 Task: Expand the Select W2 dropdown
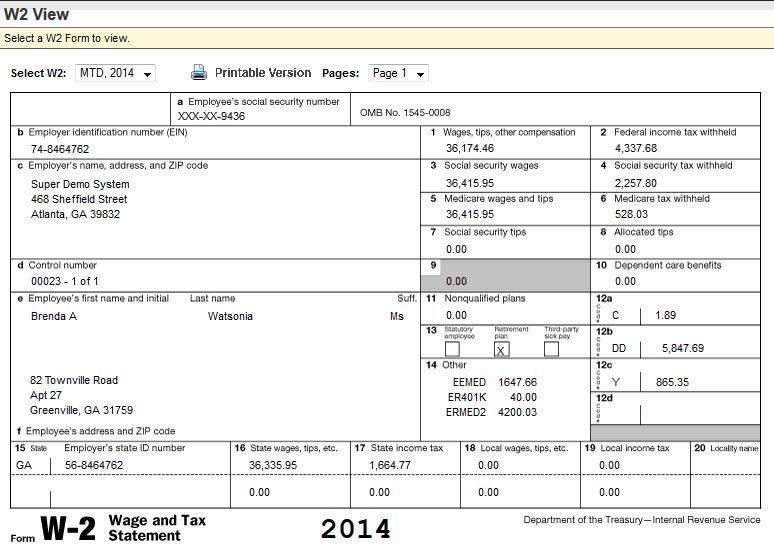click(116, 74)
